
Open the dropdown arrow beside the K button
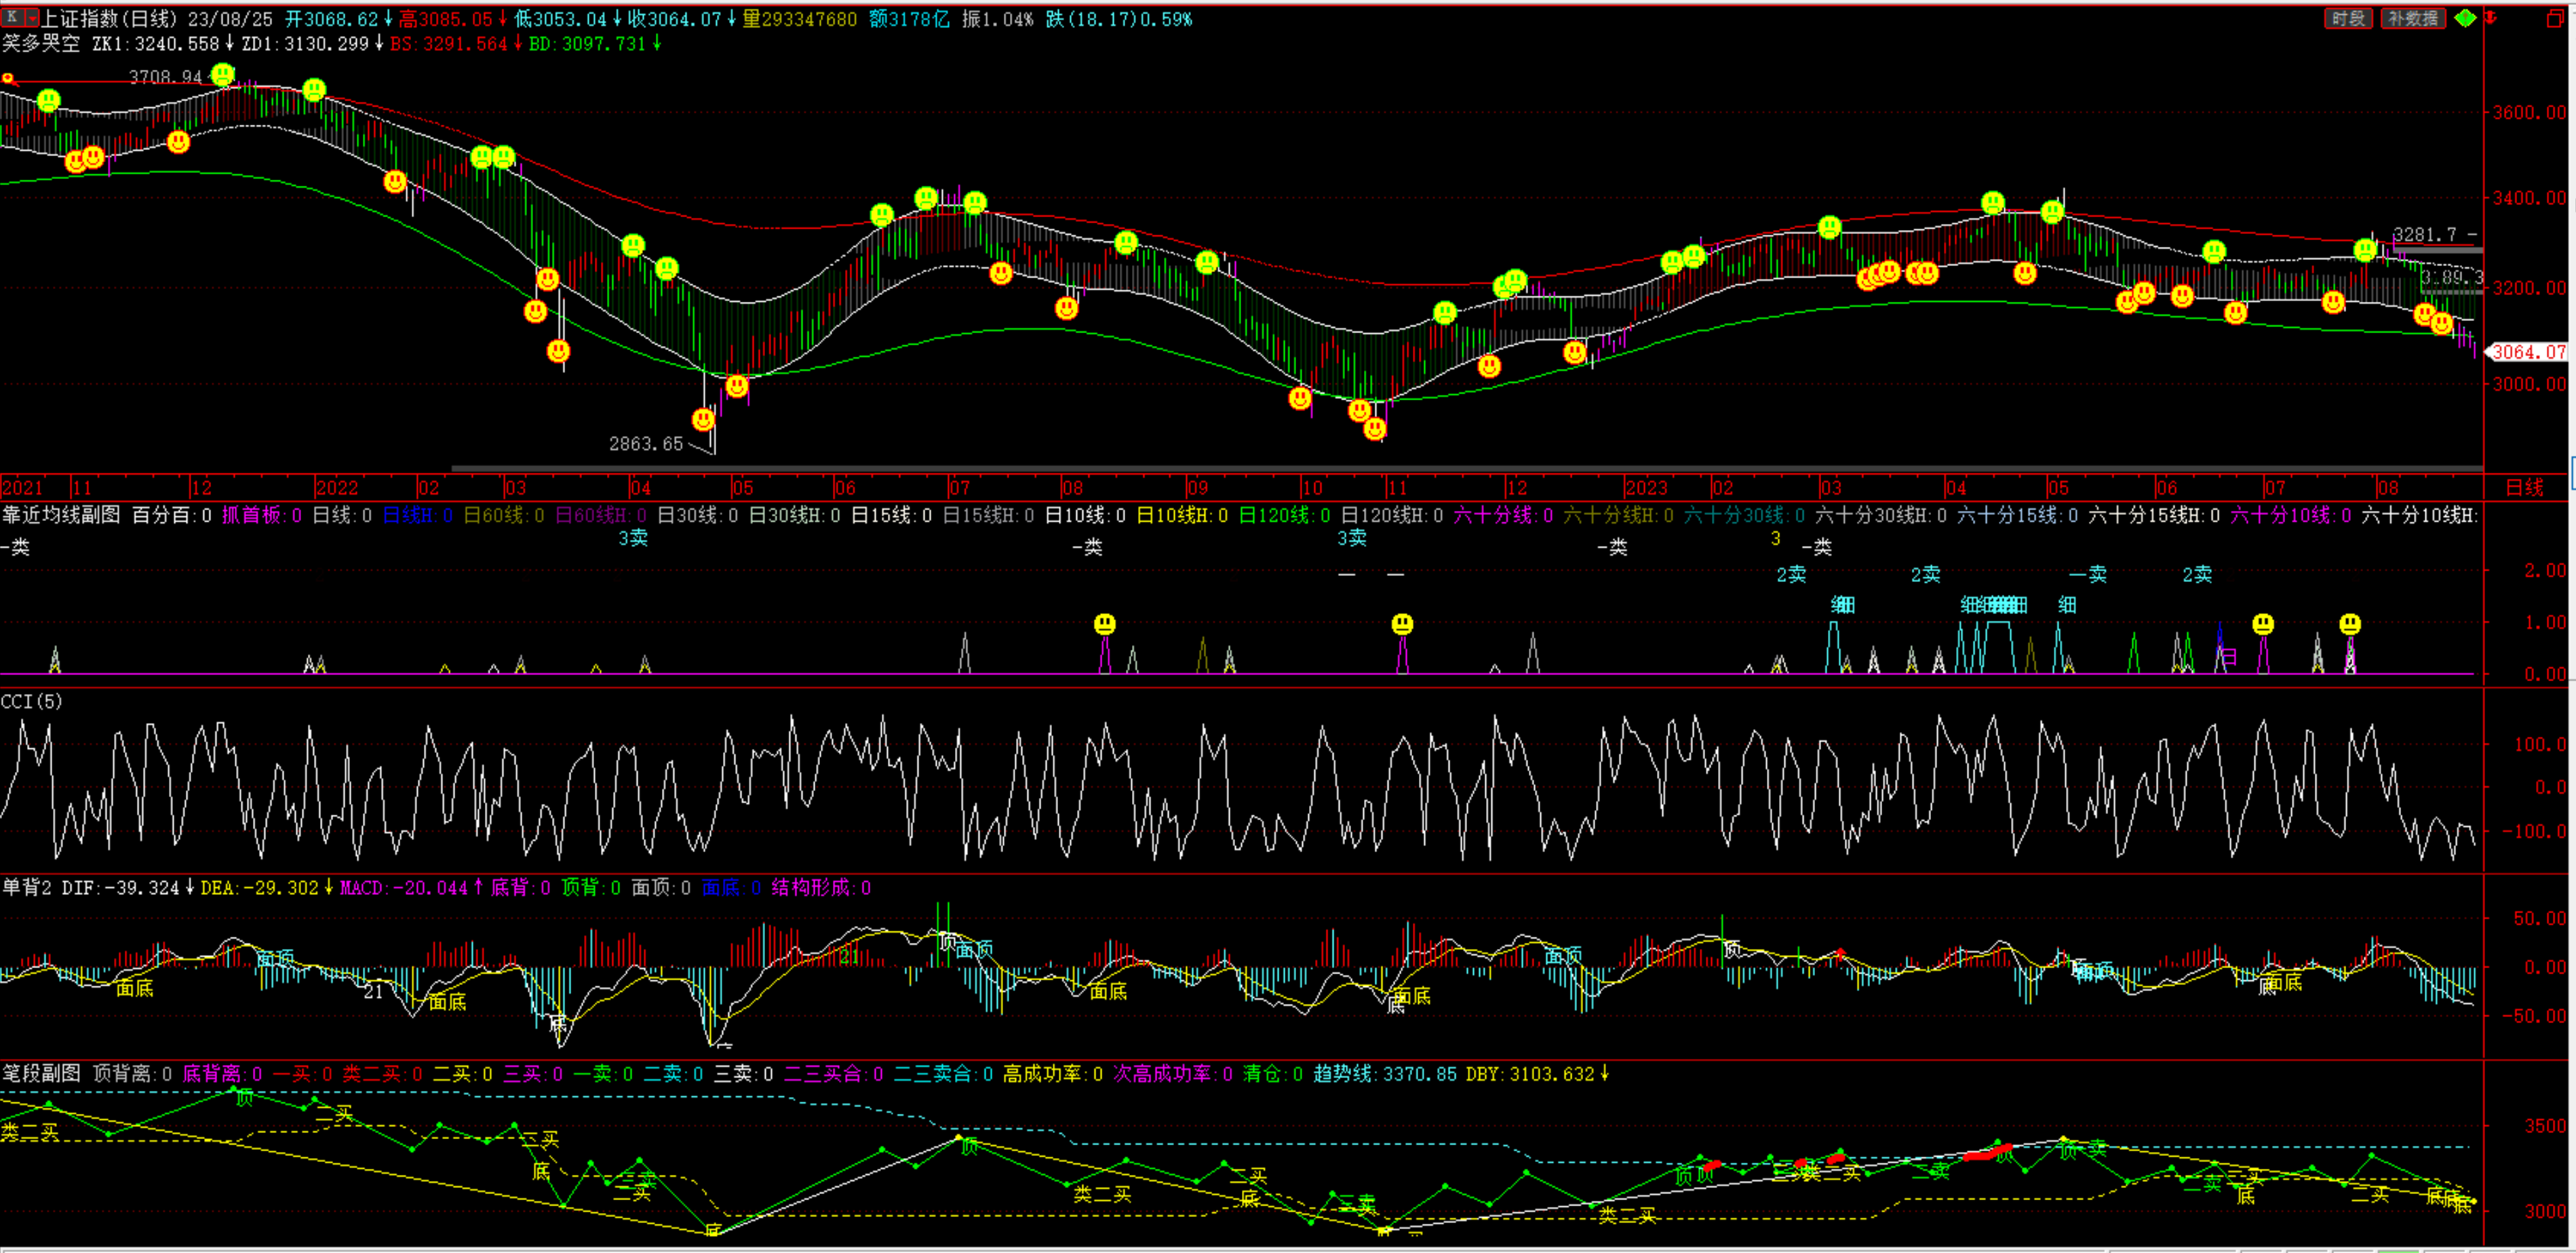pos(31,18)
